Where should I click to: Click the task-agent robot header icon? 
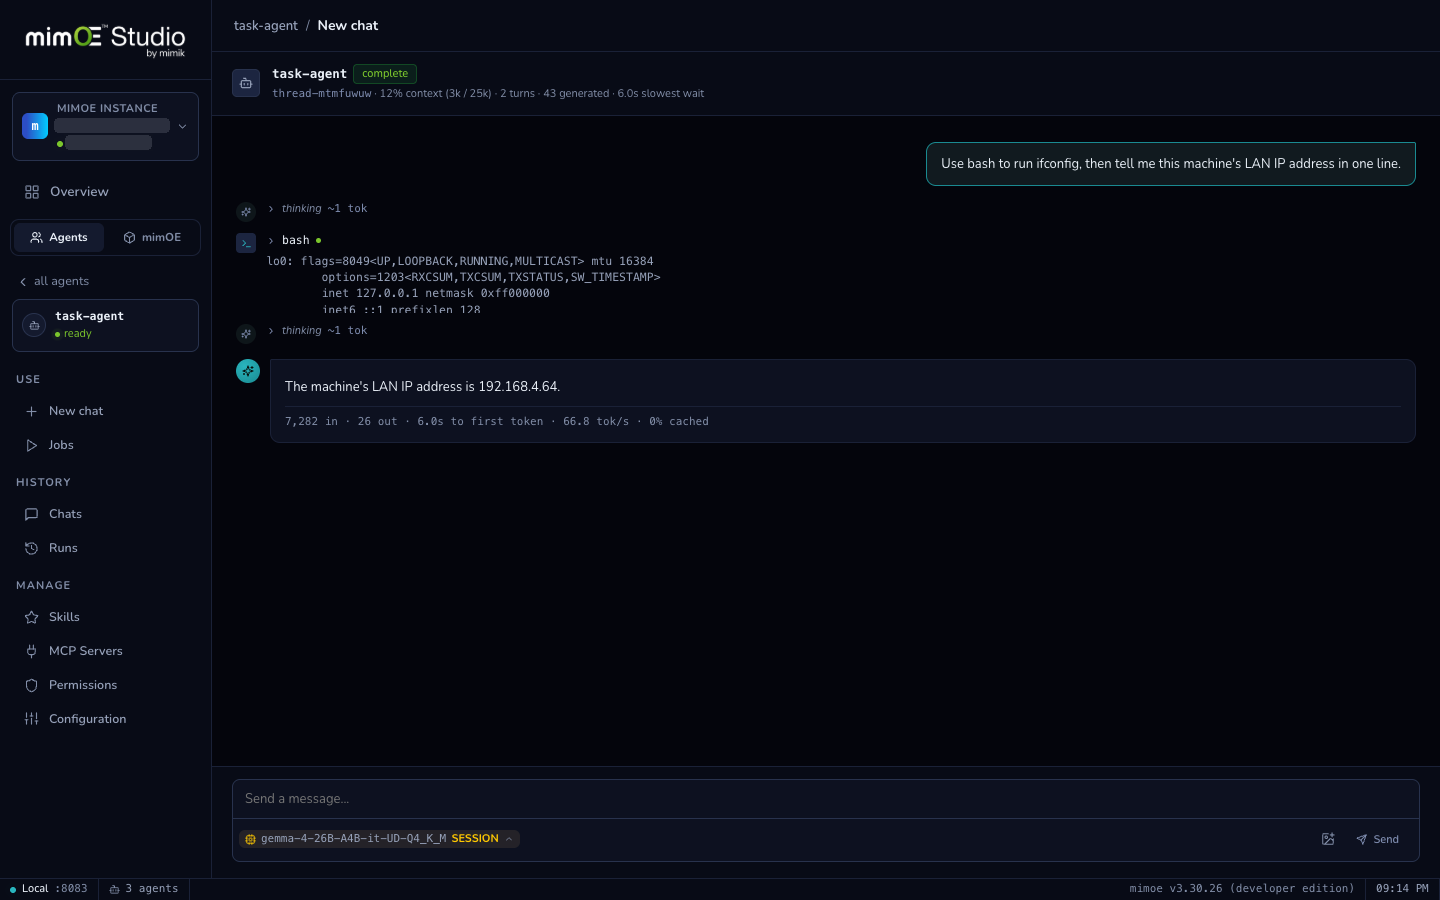tap(246, 83)
